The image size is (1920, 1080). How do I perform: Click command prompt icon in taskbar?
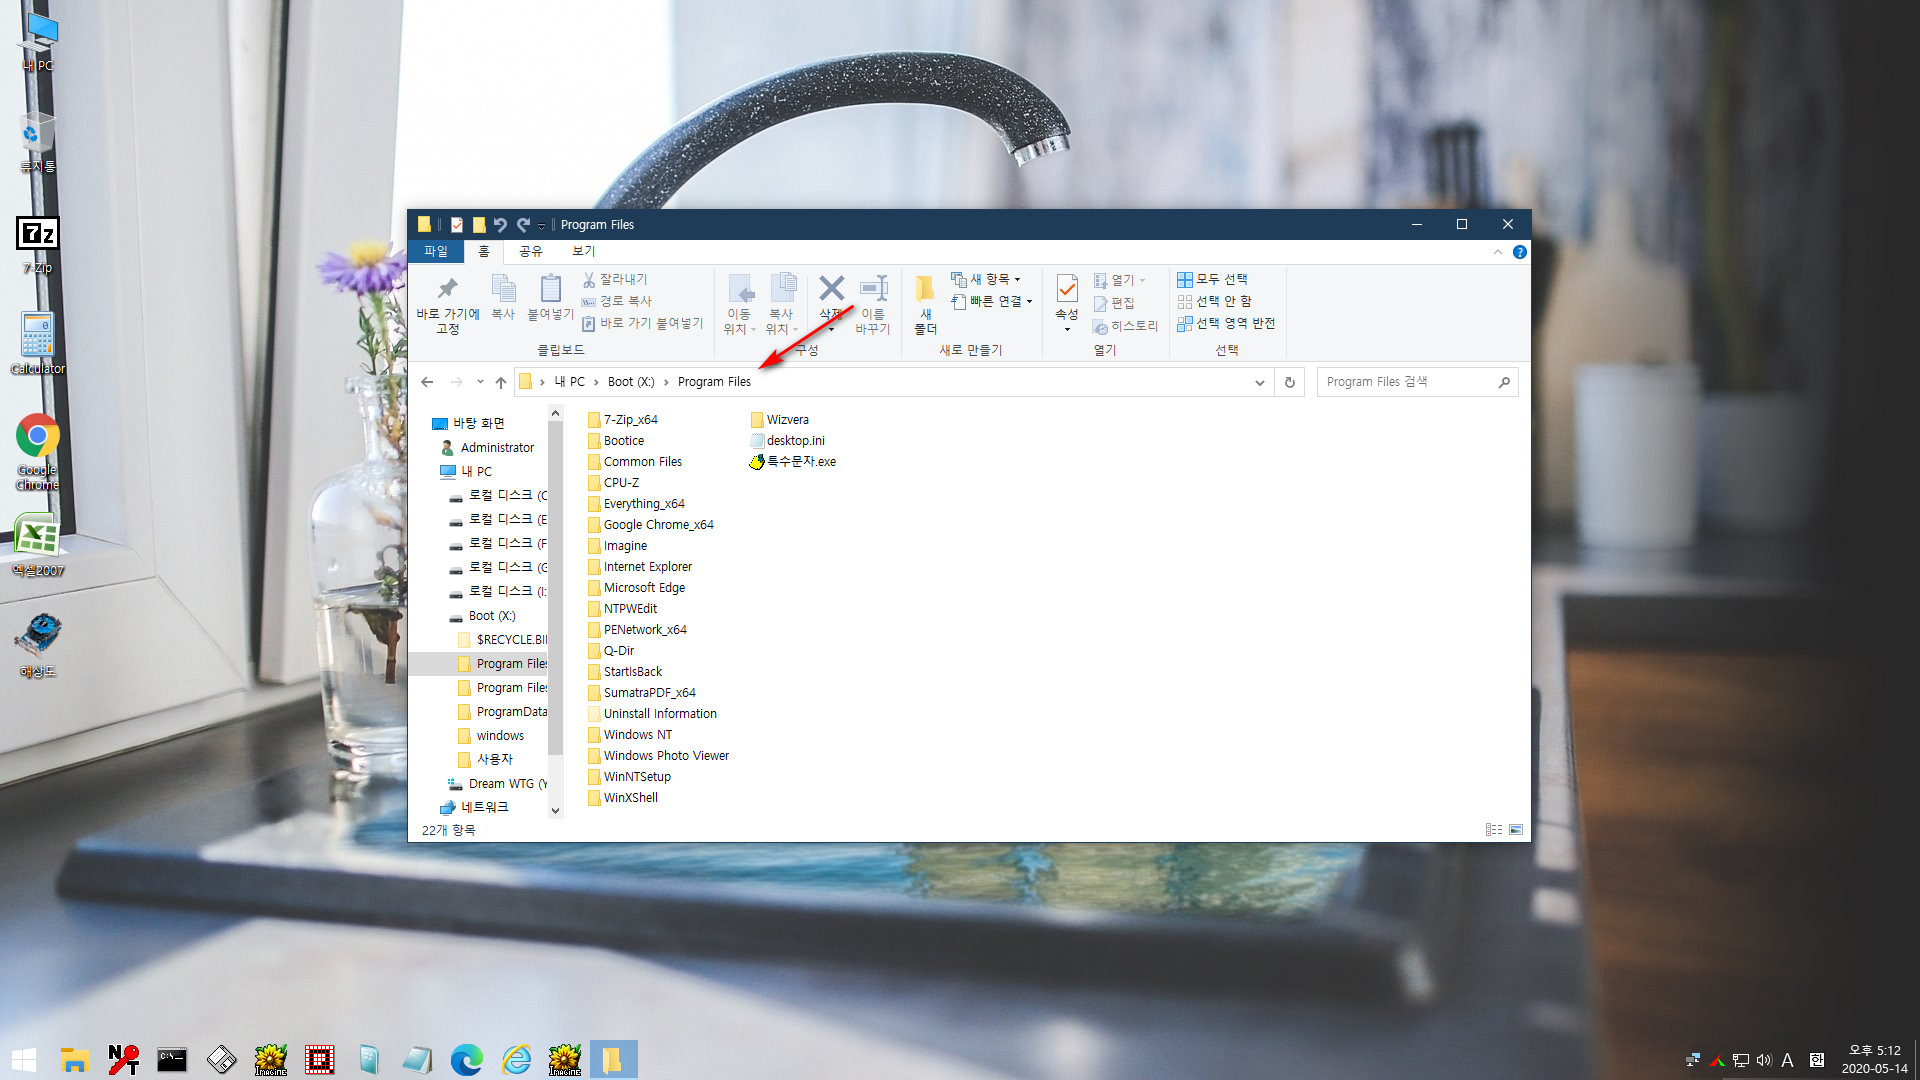coord(172,1059)
